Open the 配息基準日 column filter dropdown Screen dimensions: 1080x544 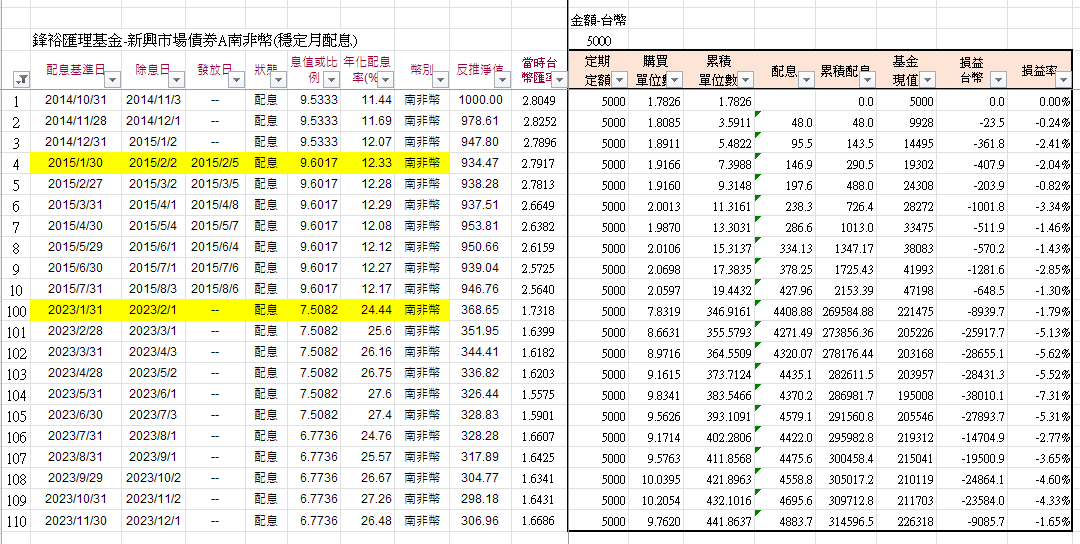(112, 80)
